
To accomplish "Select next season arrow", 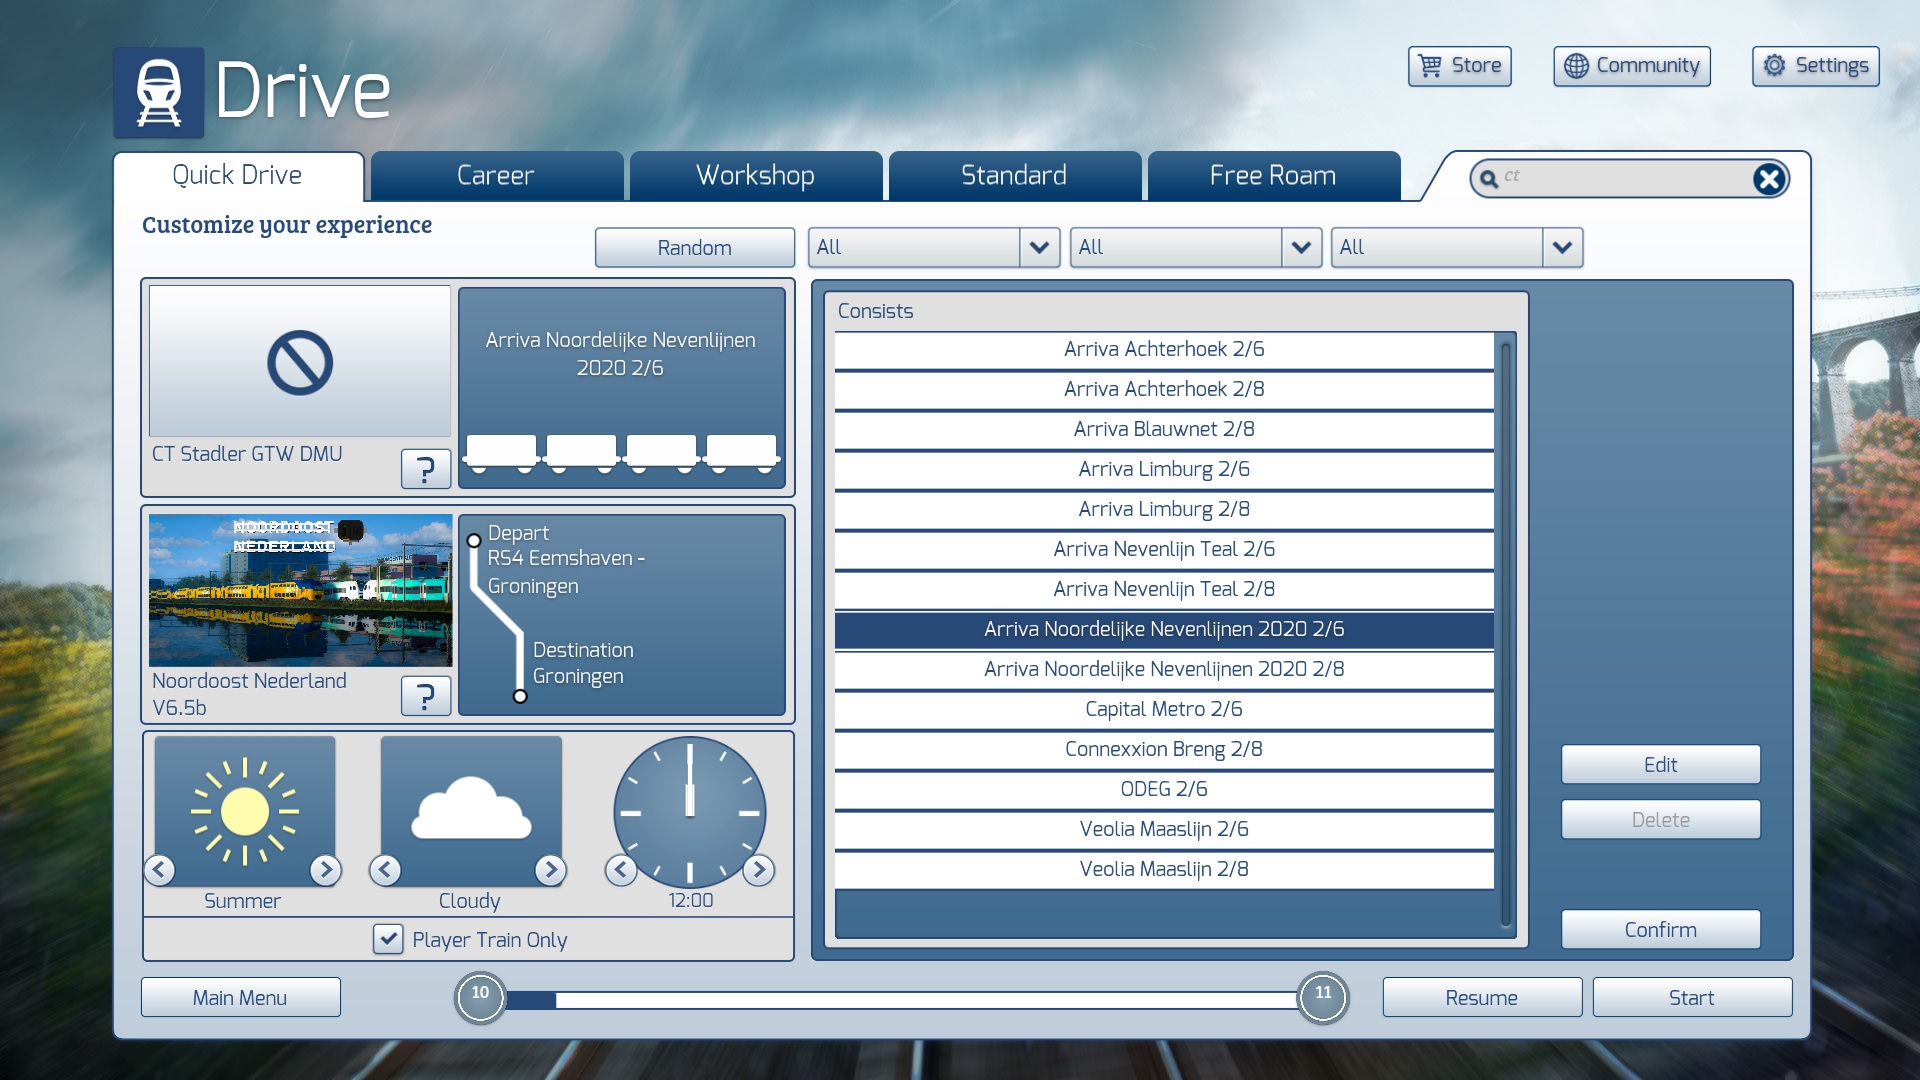I will [x=325, y=870].
